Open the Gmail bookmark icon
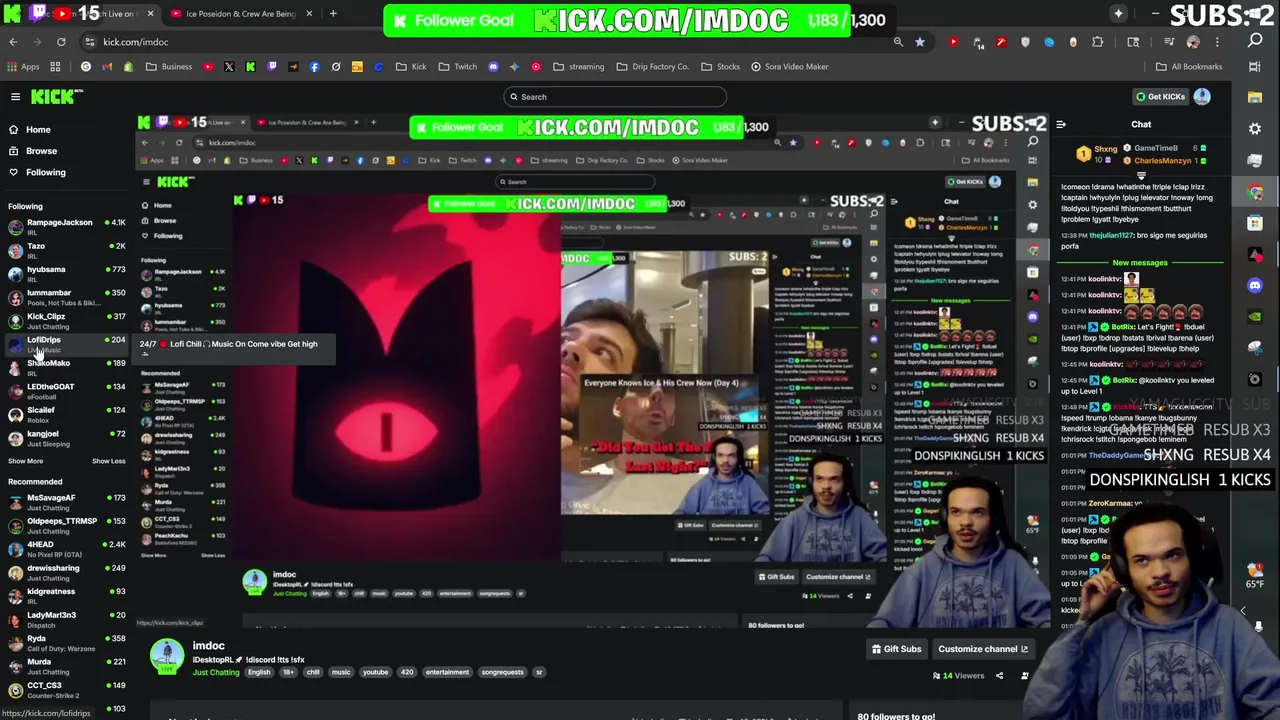The width and height of the screenshot is (1280, 720). pos(107,67)
